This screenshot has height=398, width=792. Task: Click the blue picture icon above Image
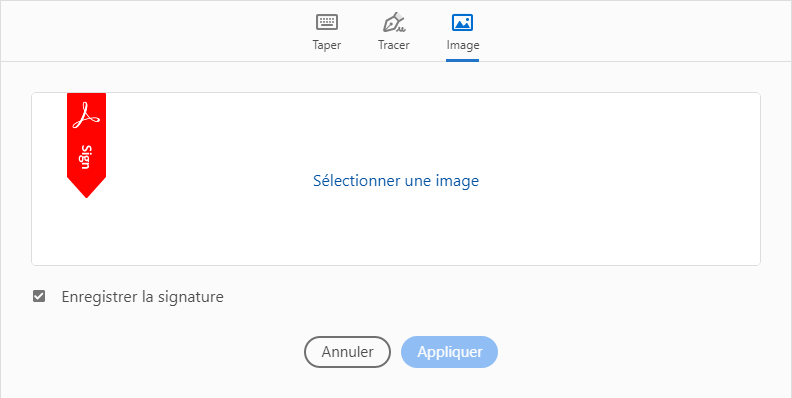pyautogui.click(x=462, y=22)
